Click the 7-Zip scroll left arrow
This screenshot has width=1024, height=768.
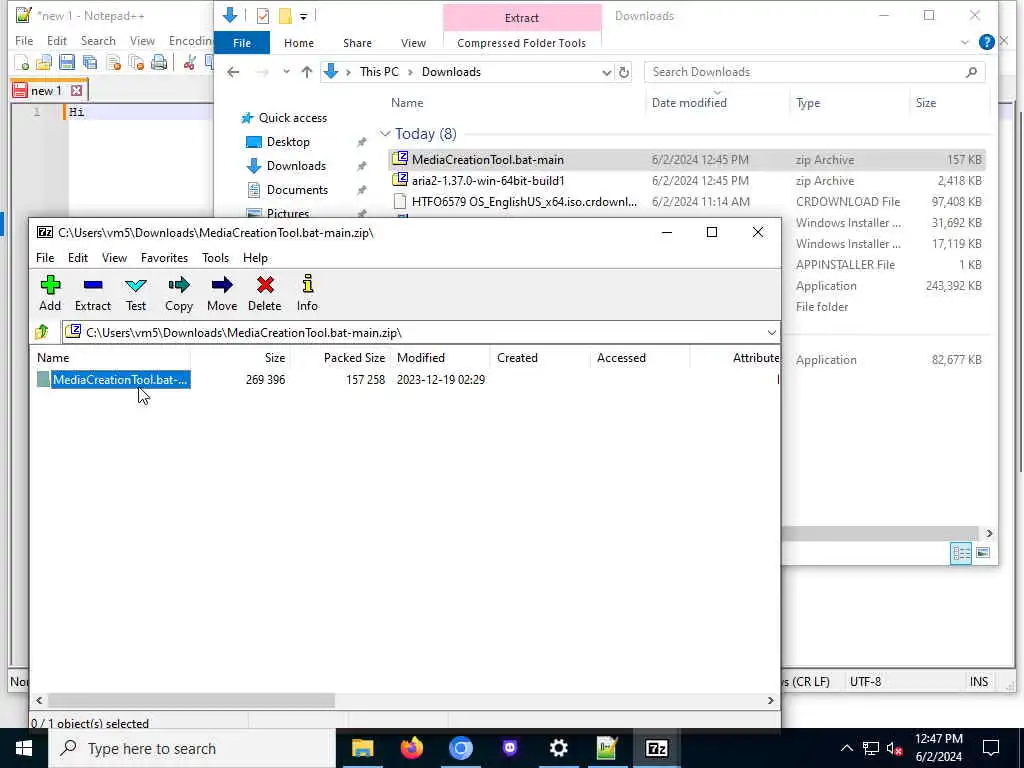[39, 700]
